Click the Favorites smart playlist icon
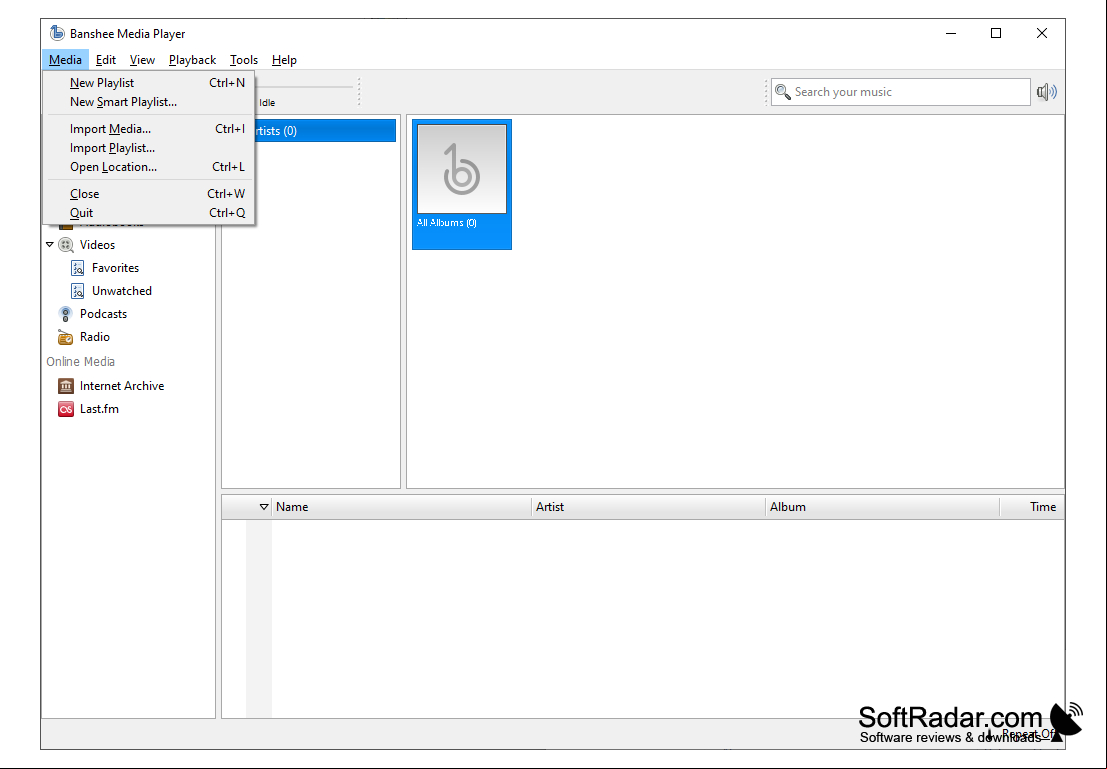Screen dimensions: 1107x769 click(x=78, y=268)
